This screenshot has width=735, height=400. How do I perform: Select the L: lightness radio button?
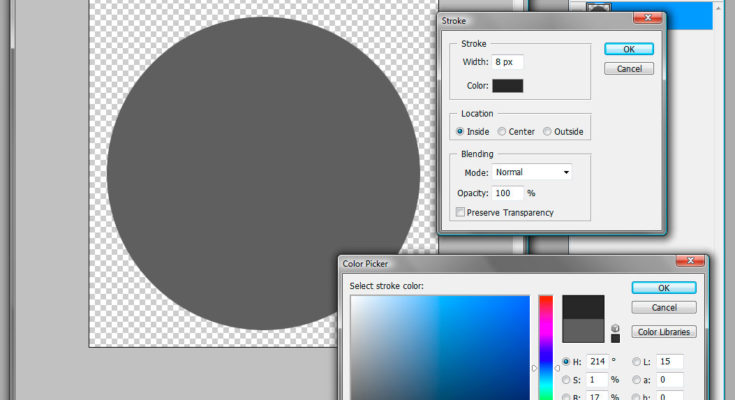[637, 362]
